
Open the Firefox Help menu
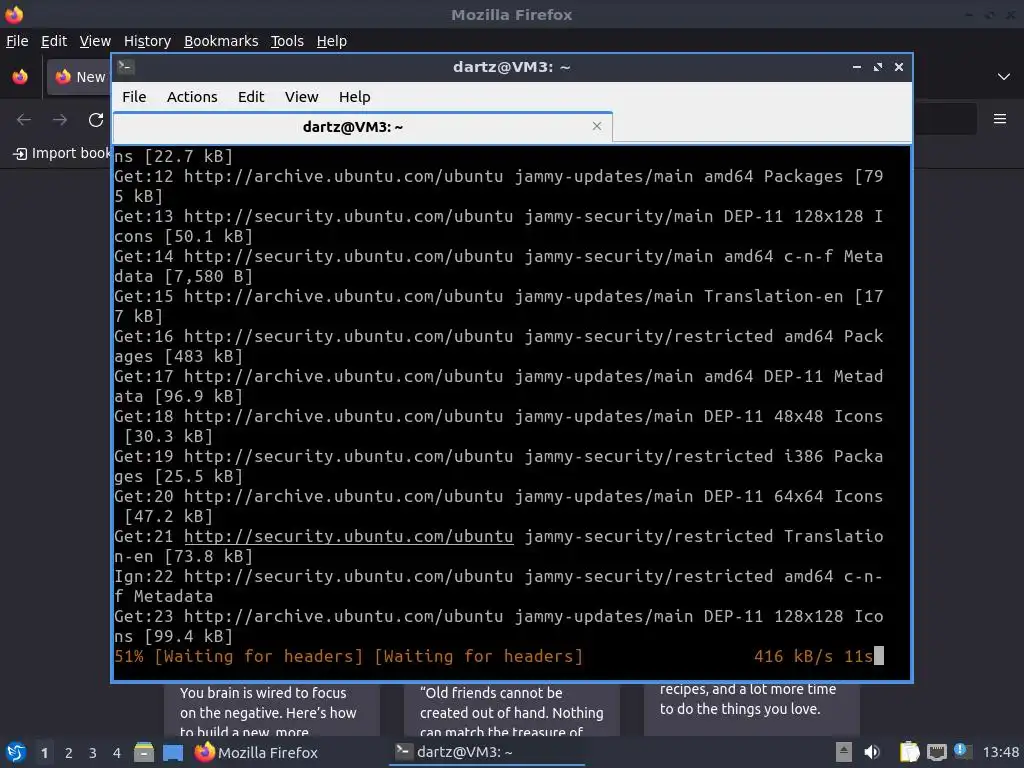click(332, 41)
